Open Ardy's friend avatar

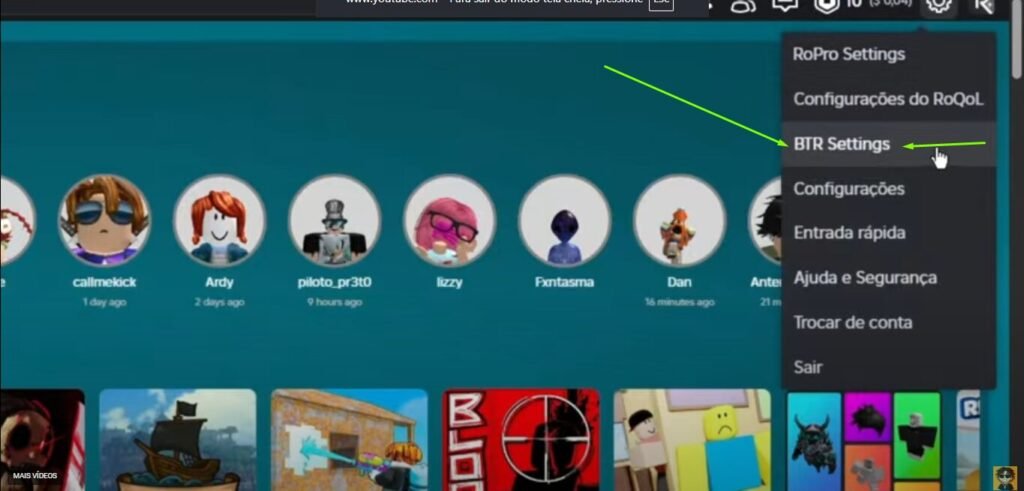tap(219, 220)
